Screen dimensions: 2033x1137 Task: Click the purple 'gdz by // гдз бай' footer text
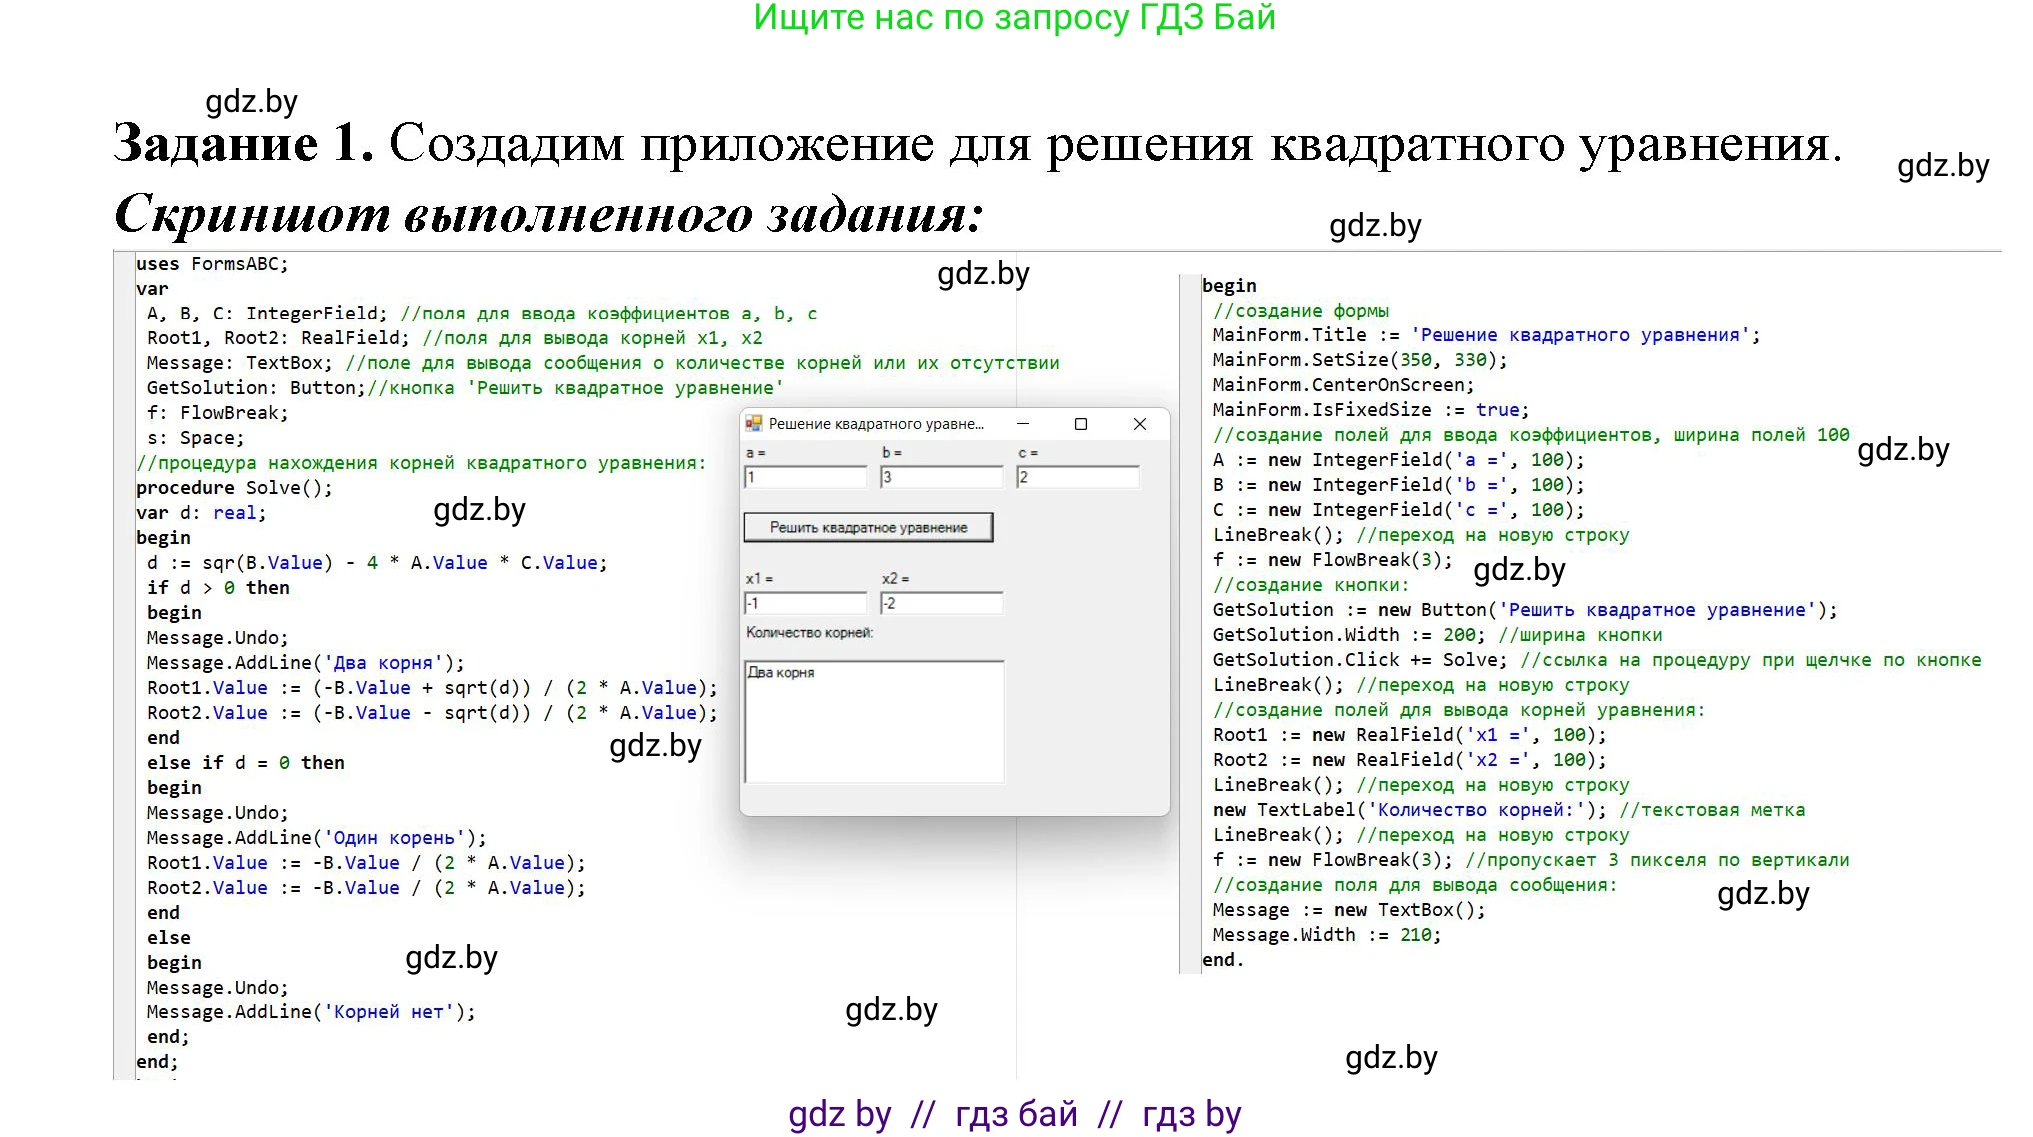(1014, 1113)
